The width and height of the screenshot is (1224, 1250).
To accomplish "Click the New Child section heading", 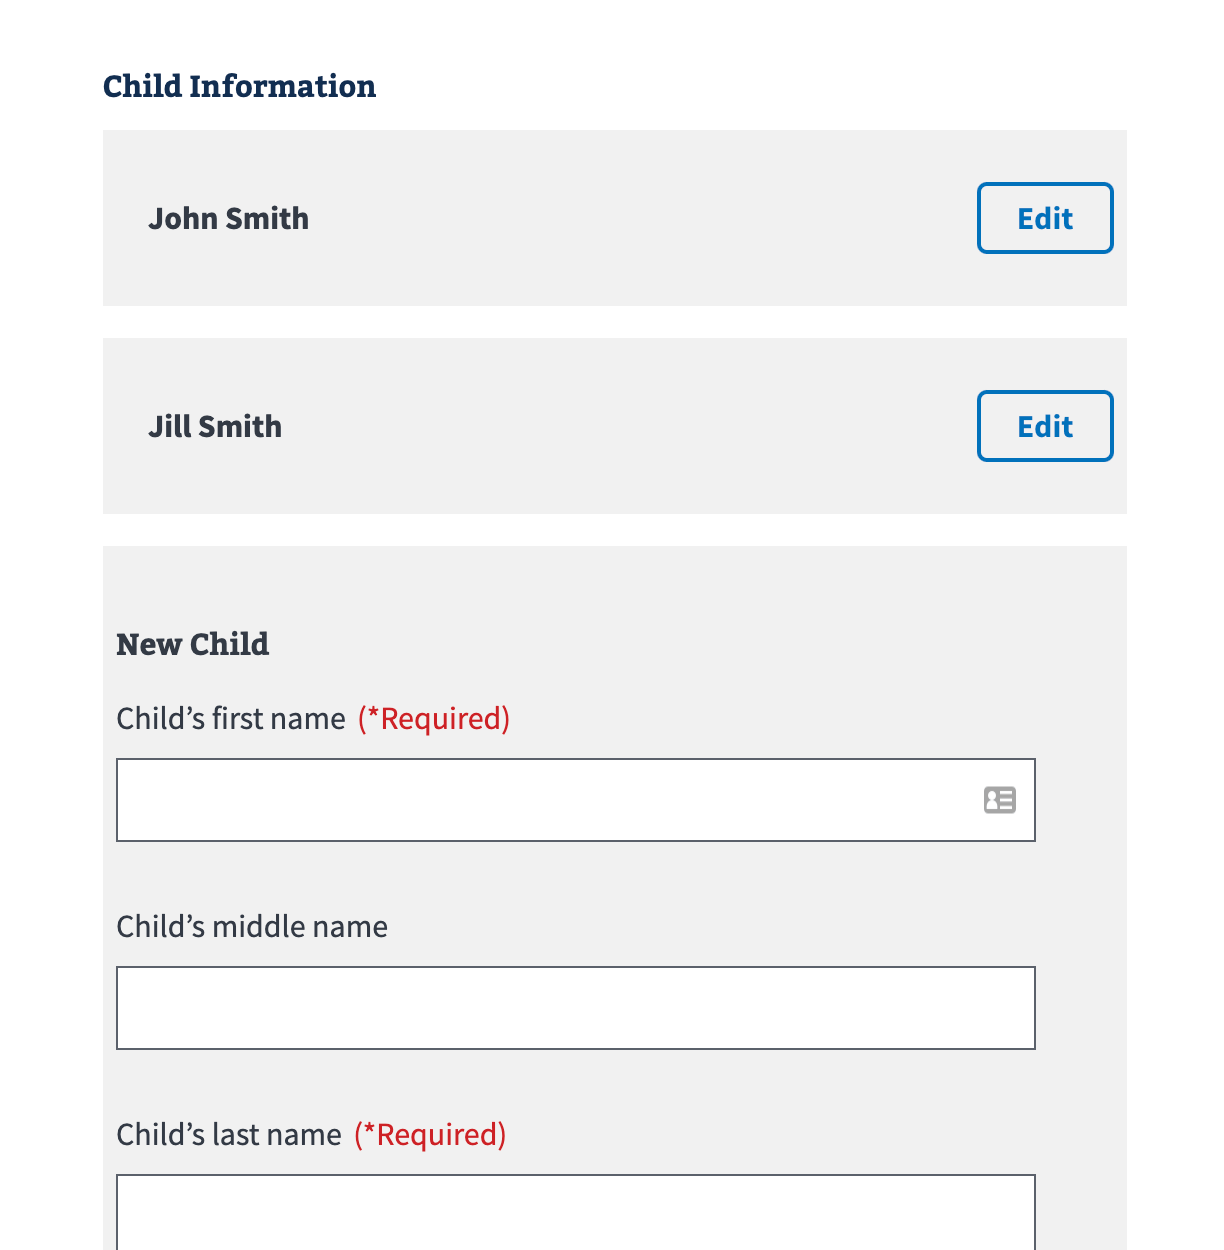I will 192,644.
